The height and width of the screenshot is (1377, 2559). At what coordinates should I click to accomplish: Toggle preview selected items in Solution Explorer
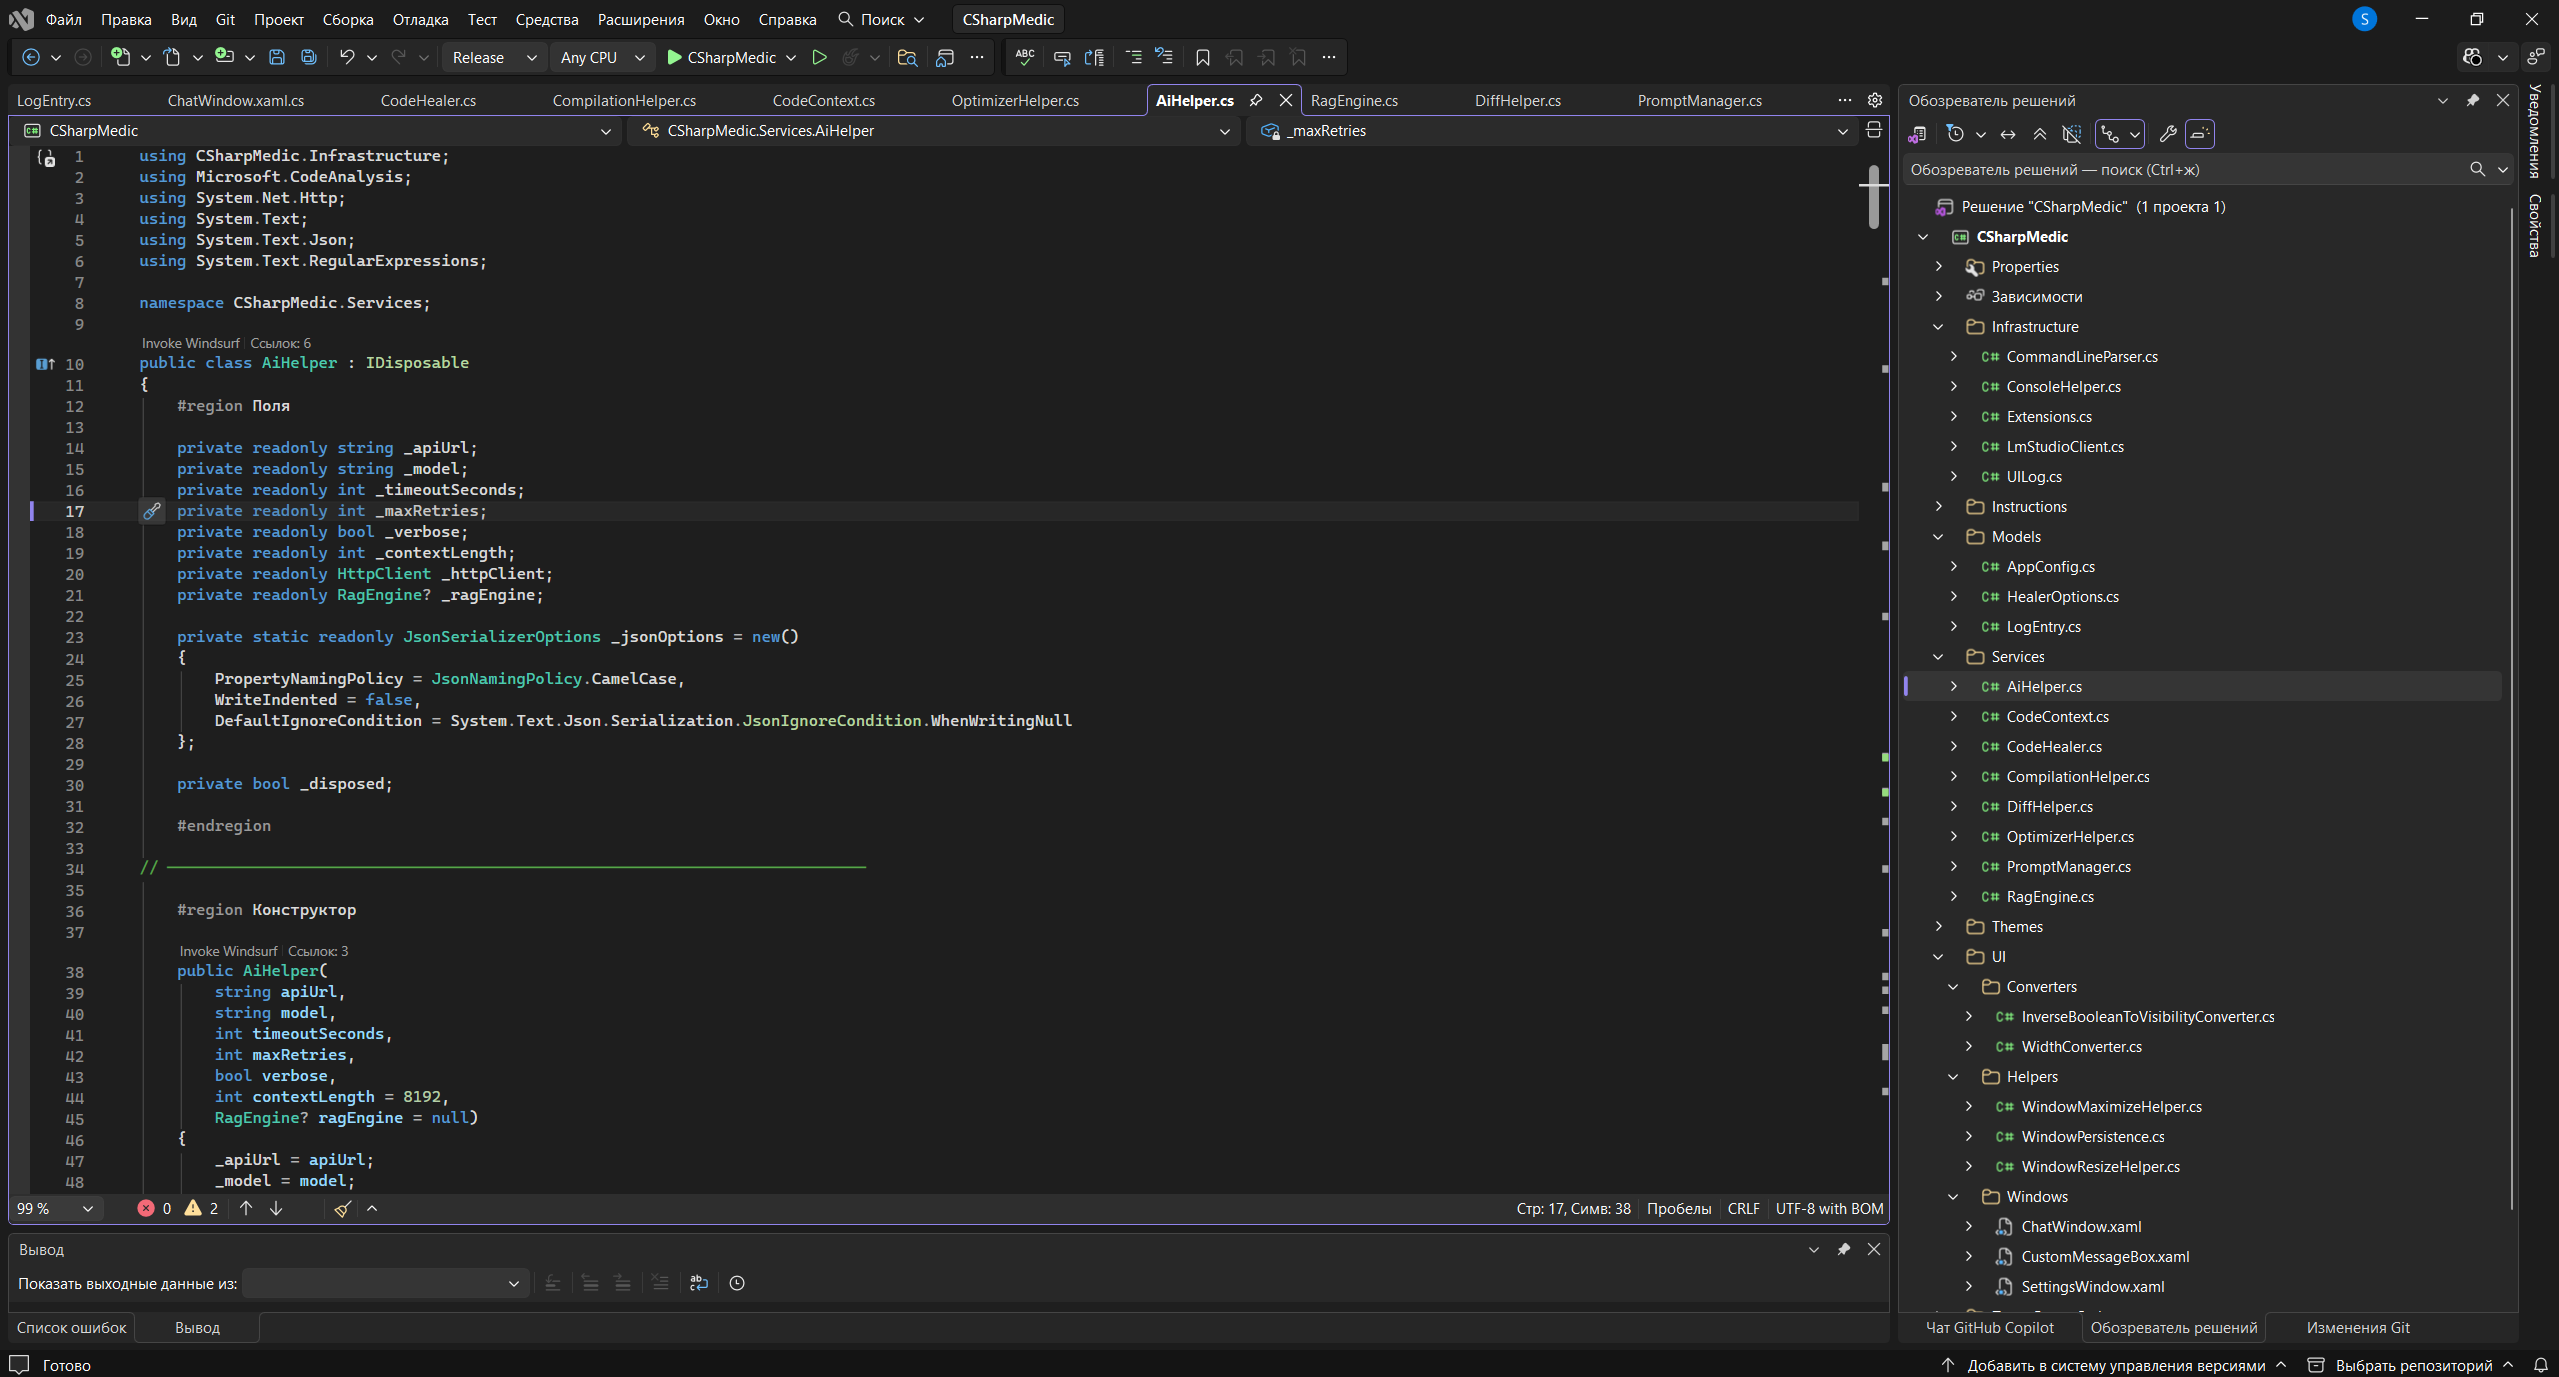coord(2200,133)
